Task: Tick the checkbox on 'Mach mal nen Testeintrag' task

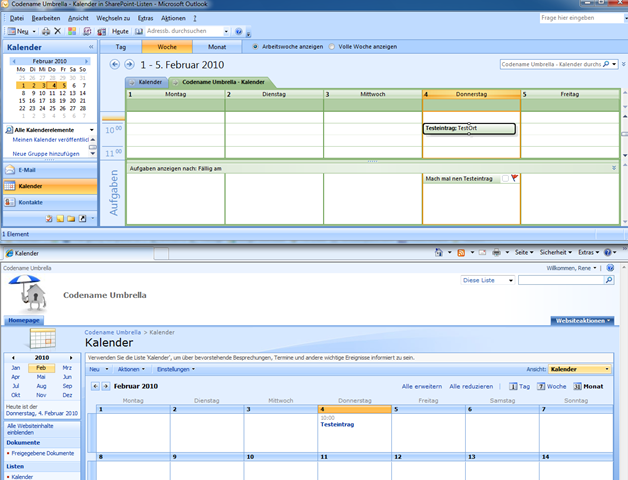Action: point(505,178)
